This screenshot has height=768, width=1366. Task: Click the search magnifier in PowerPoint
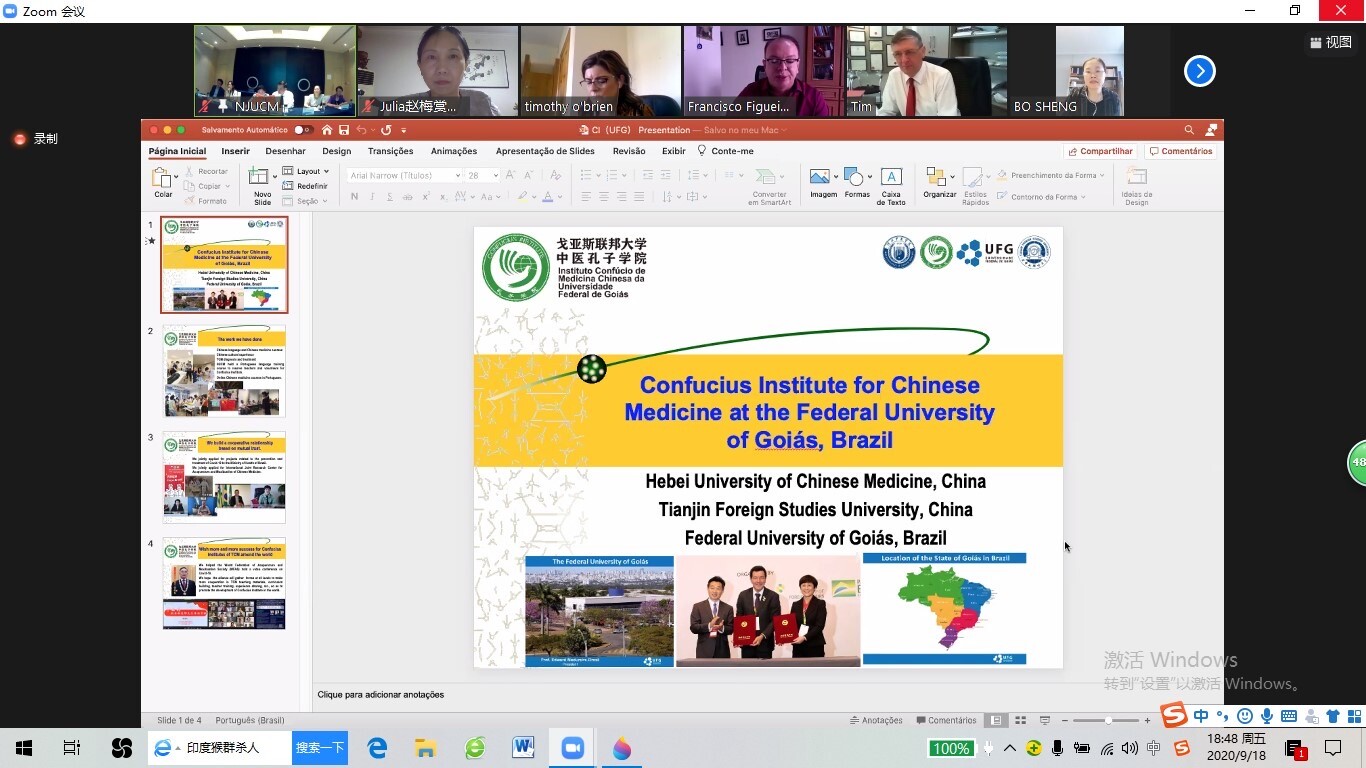coord(1189,130)
